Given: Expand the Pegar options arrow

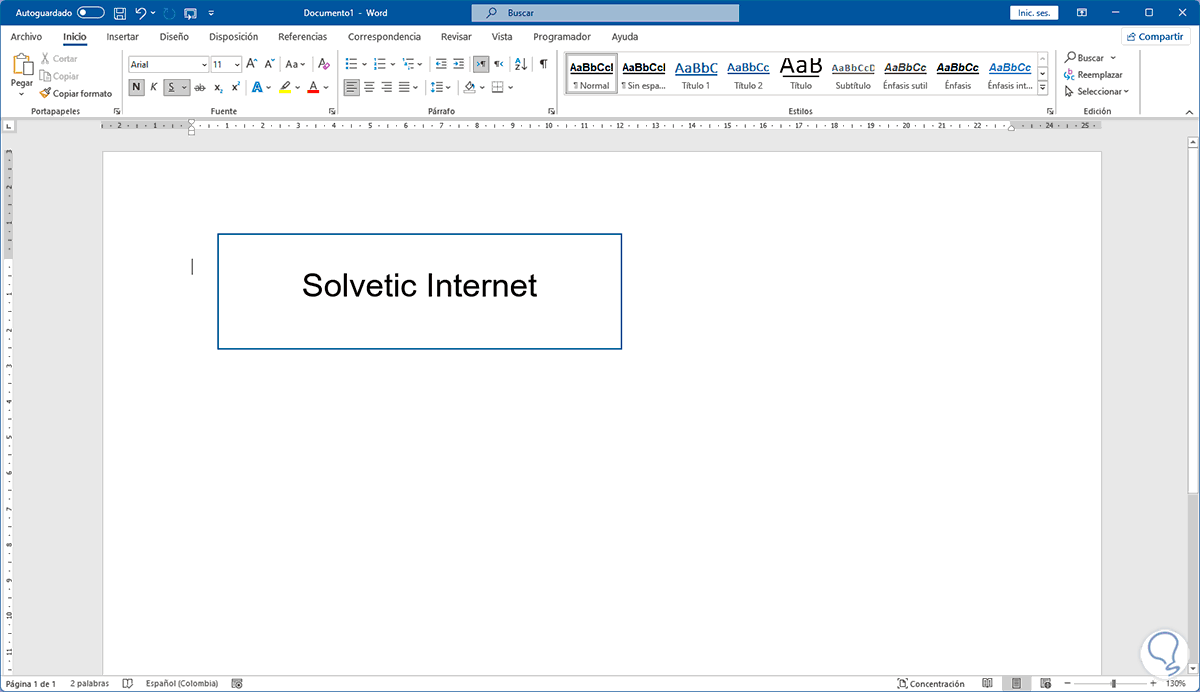Looking at the screenshot, I should [x=22, y=95].
